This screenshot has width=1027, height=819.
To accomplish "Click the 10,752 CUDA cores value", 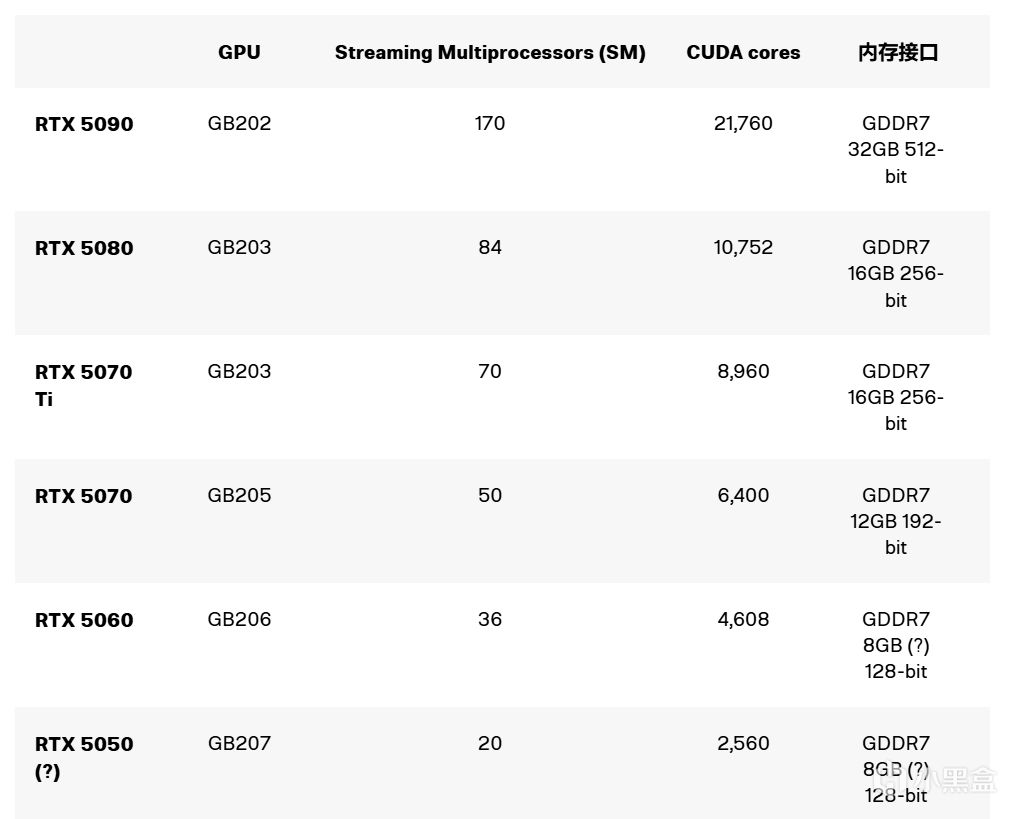I will pyautogui.click(x=743, y=247).
